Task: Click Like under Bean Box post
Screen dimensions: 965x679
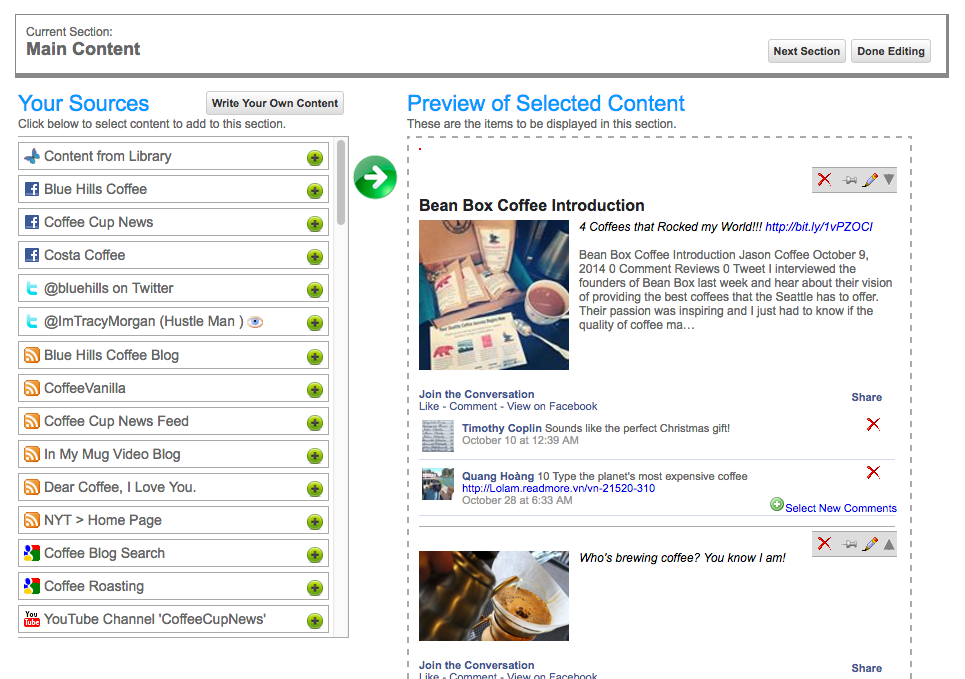Action: (x=429, y=406)
